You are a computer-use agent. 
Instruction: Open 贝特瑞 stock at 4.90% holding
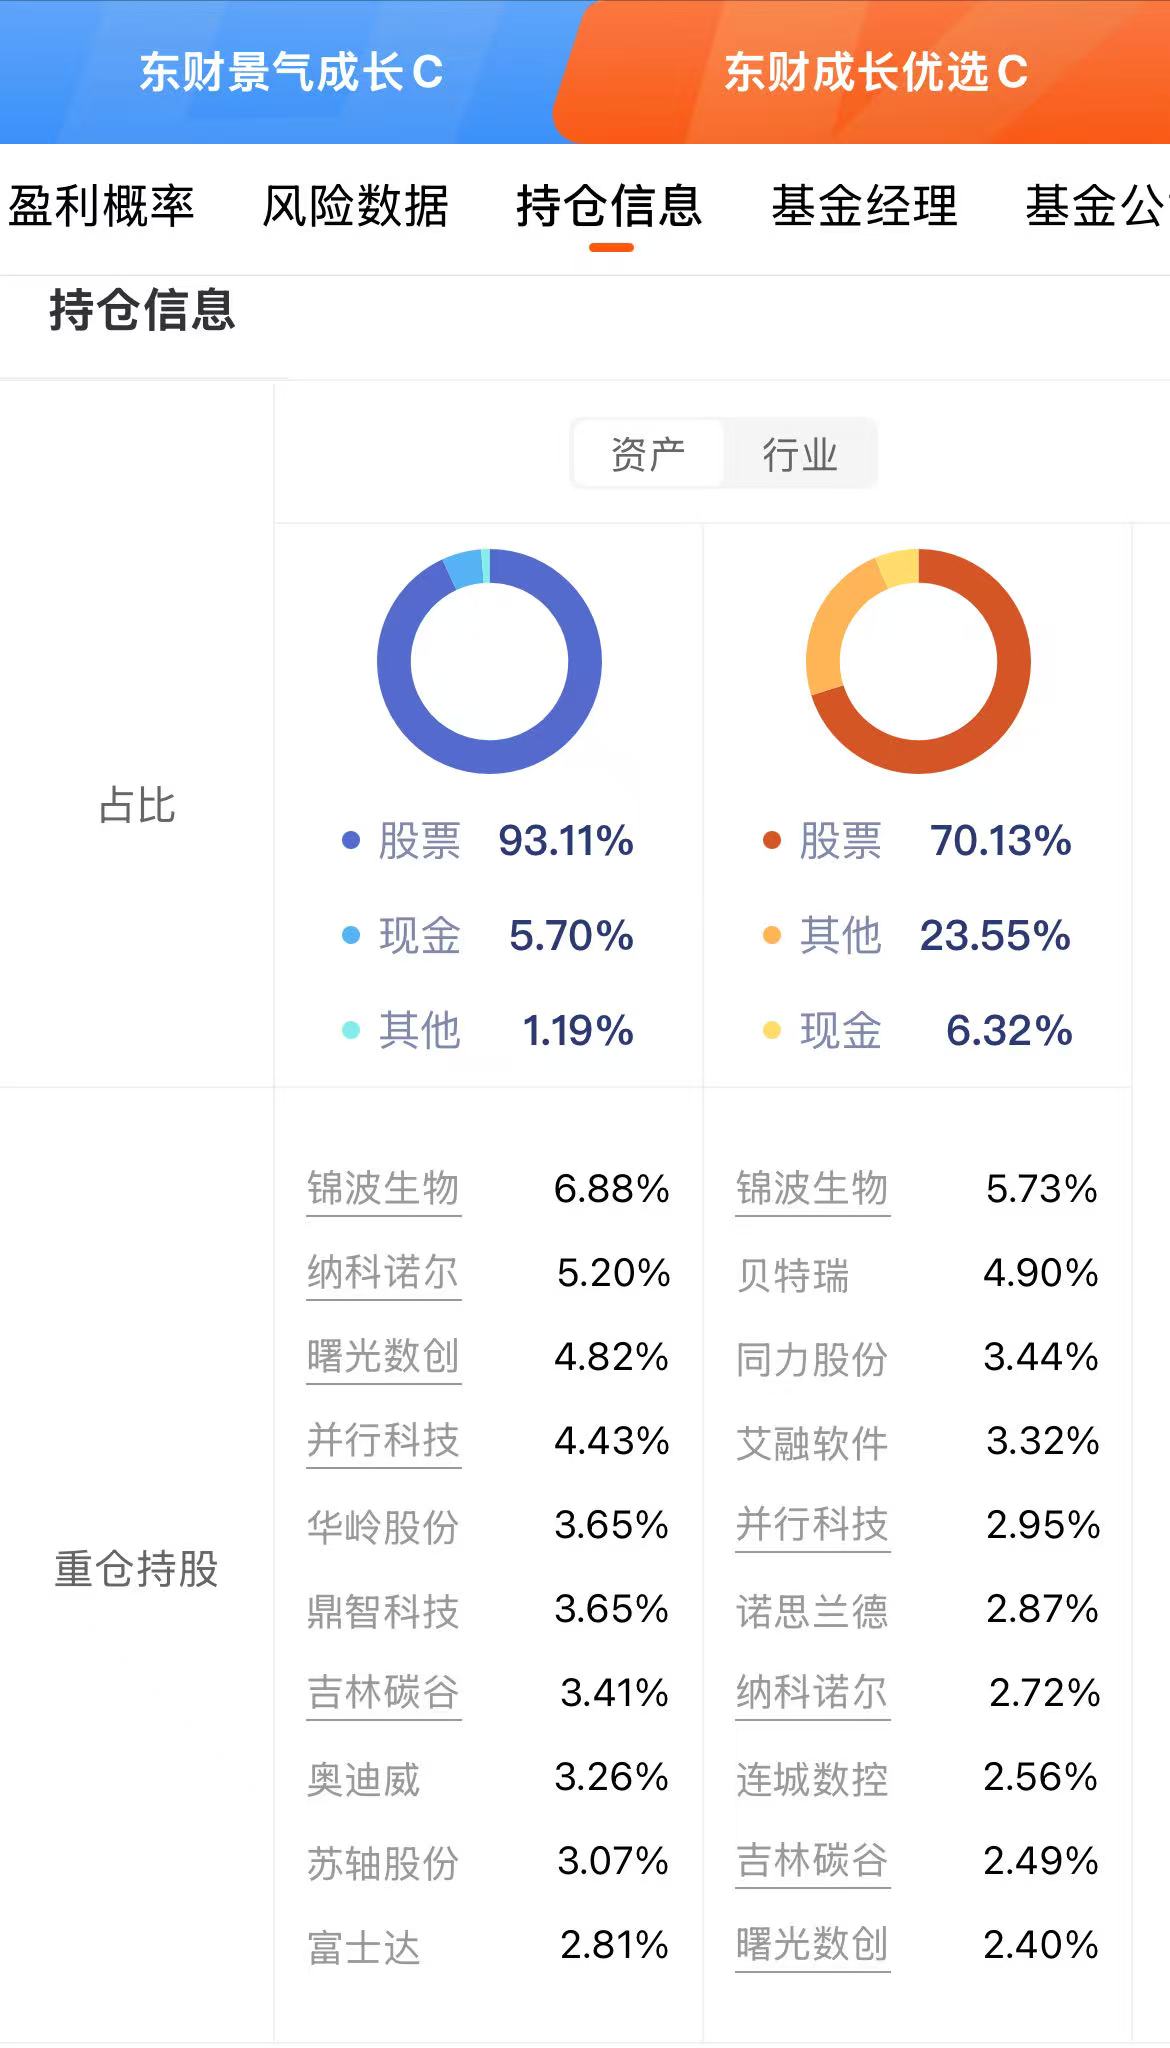(x=793, y=1275)
